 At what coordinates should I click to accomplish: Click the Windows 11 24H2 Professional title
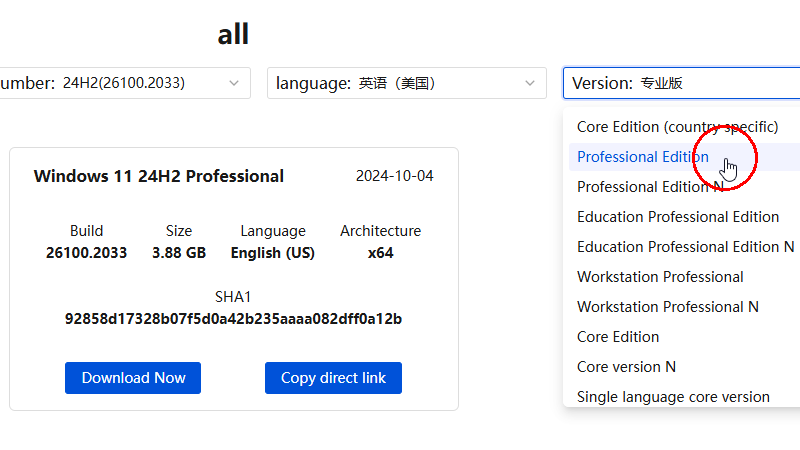point(159,177)
